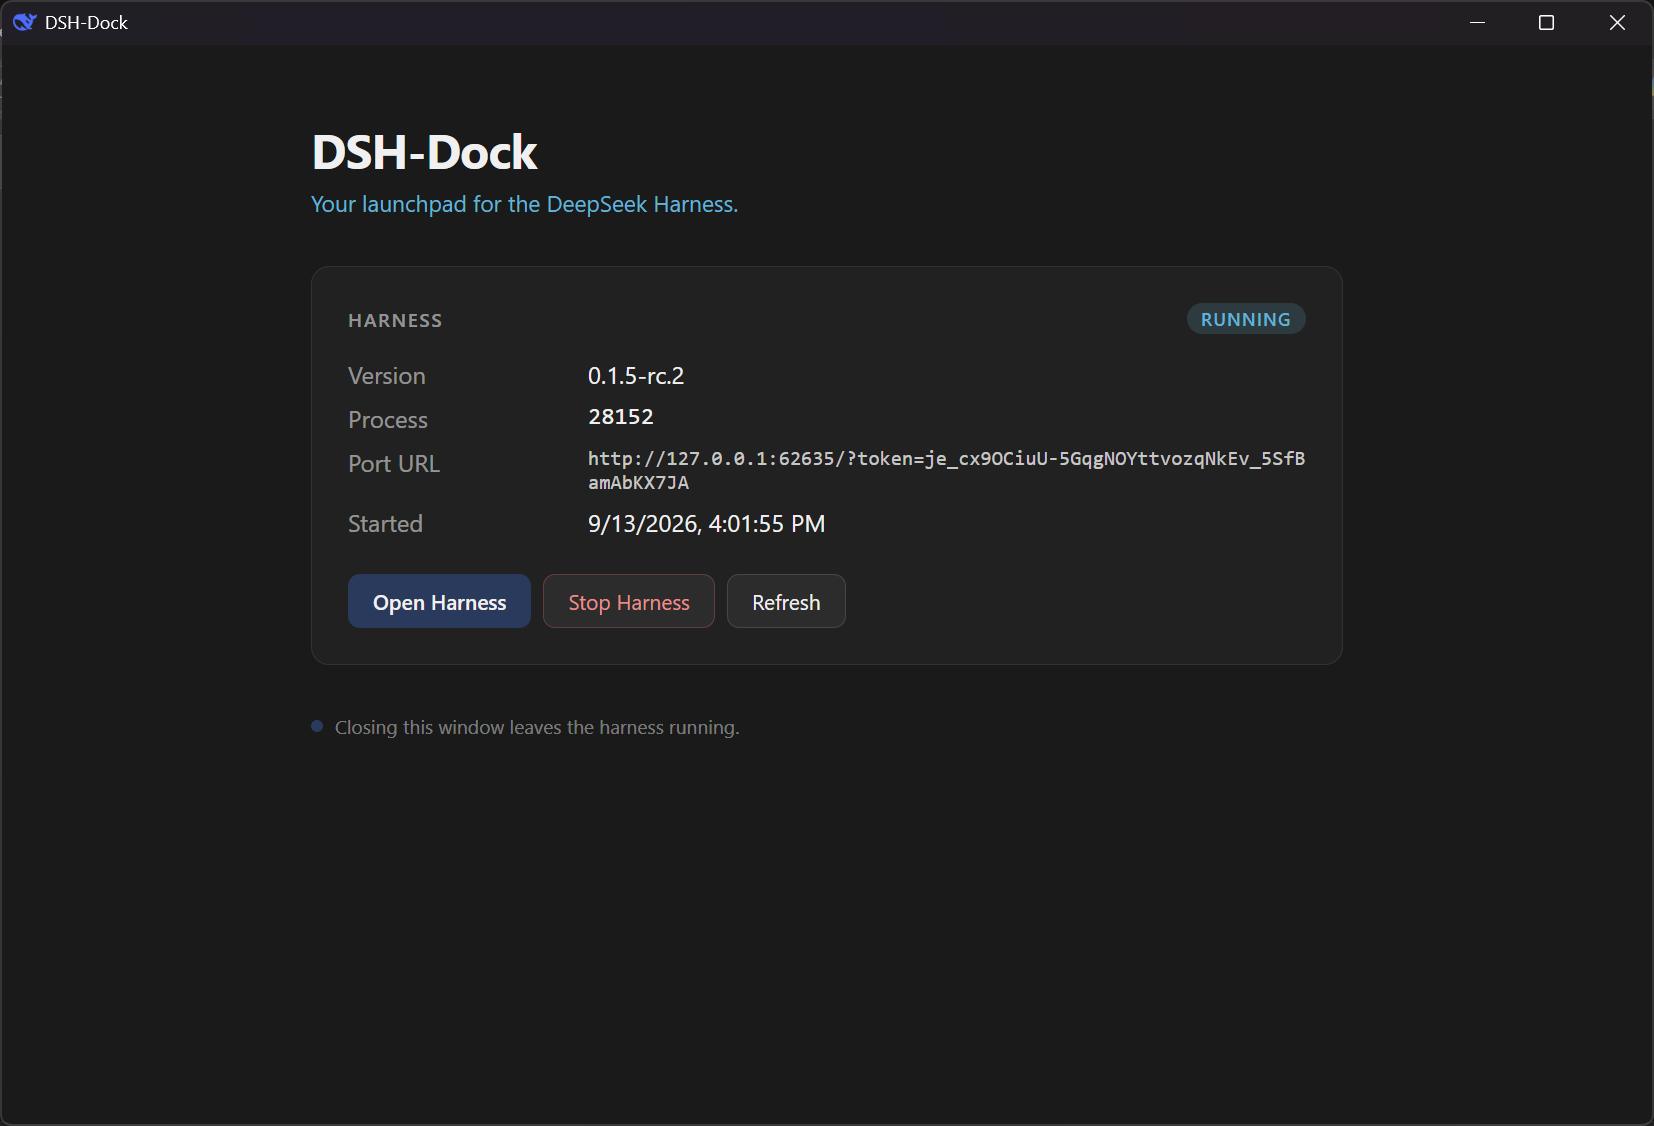Maximize the DSH-Dock window
The width and height of the screenshot is (1654, 1126).
1546,22
